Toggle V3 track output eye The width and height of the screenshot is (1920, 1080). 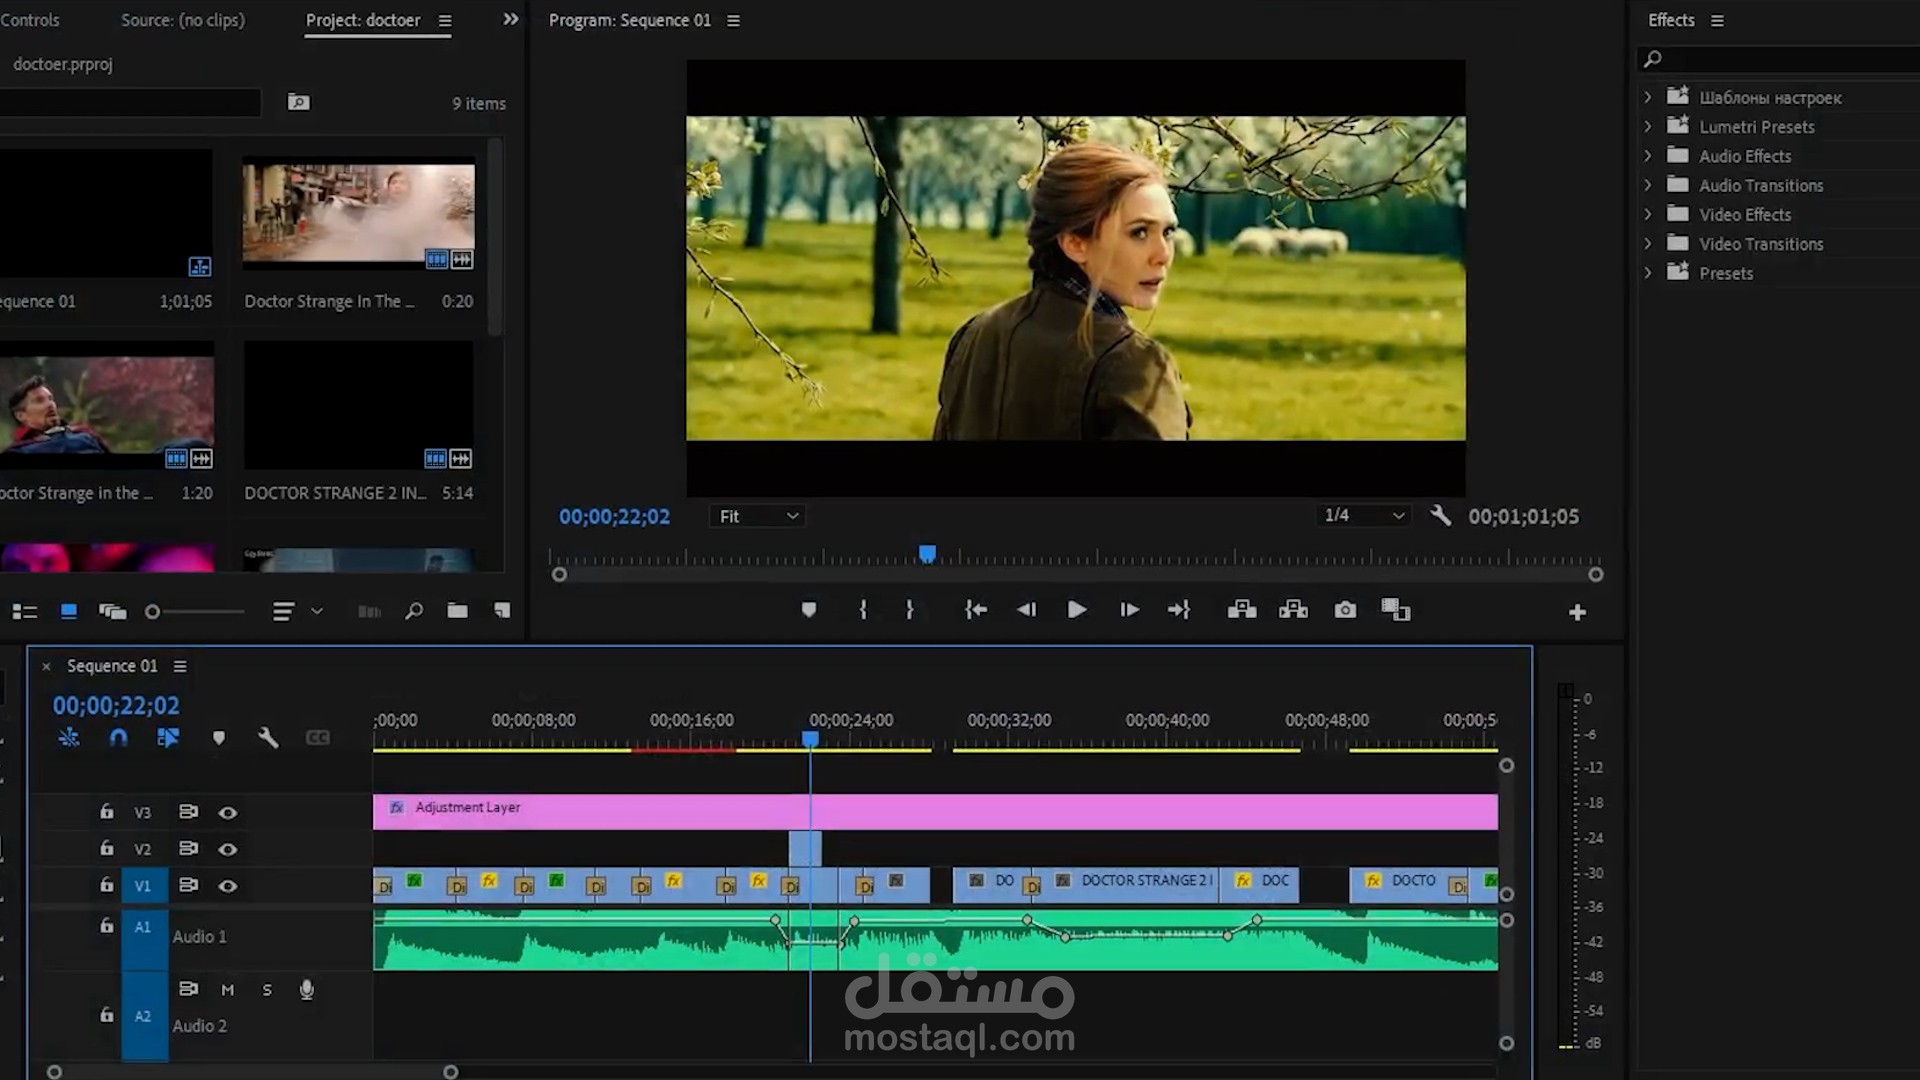[x=228, y=813]
